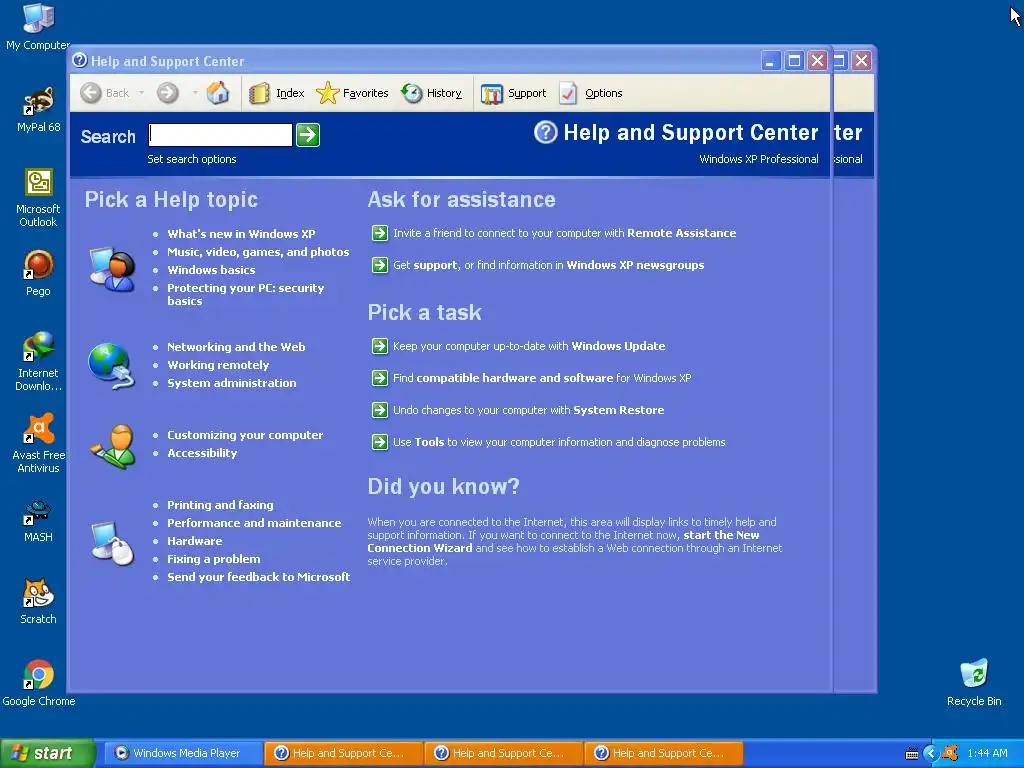
Task: Open Internet Download desktop shortcut
Action: tap(38, 361)
